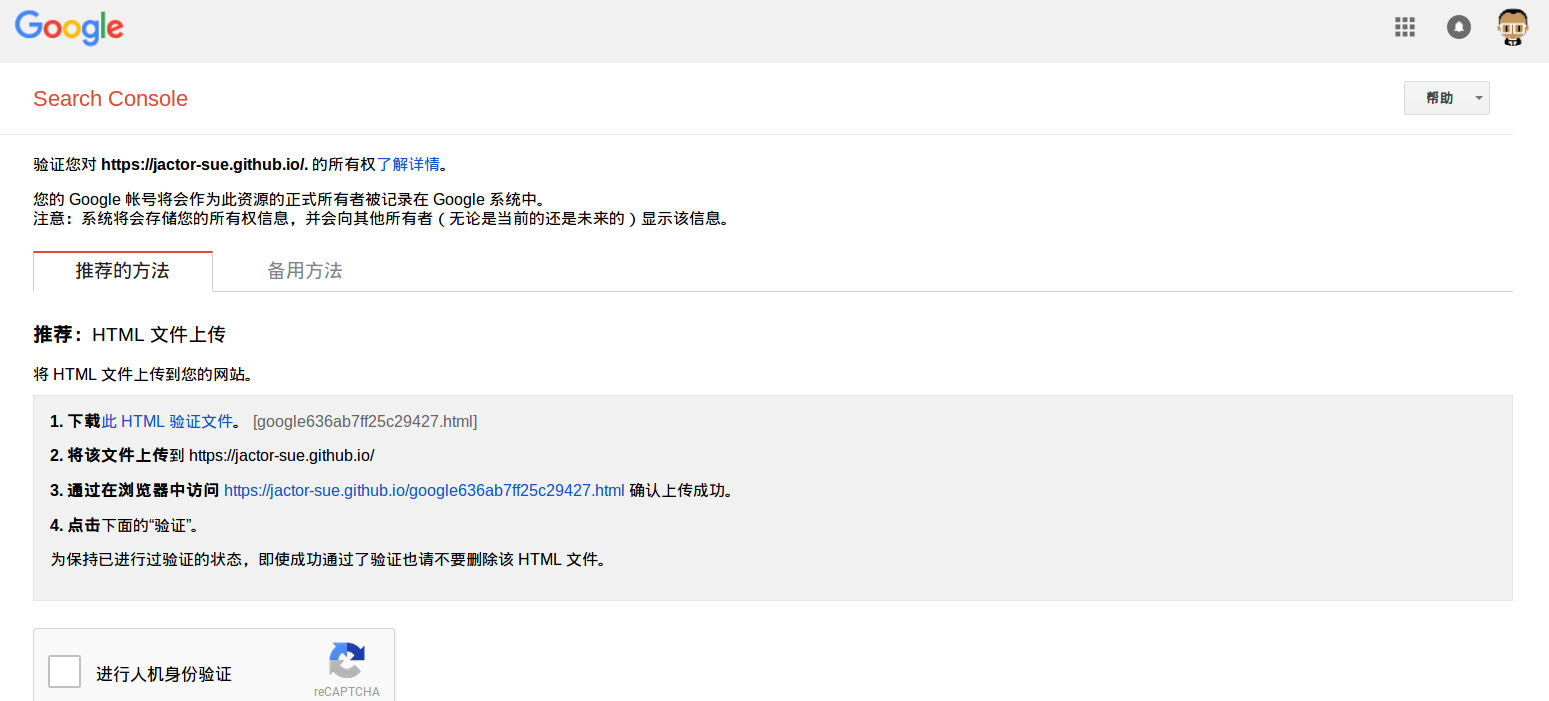
Task: Select the 推荐的方法 tab
Action: 123,271
